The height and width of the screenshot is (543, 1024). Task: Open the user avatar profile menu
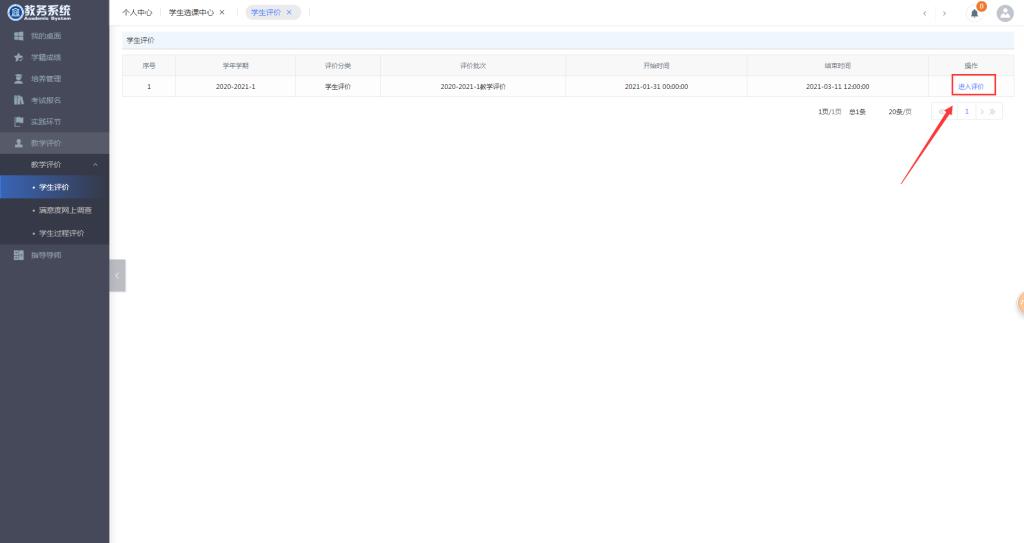point(1005,12)
